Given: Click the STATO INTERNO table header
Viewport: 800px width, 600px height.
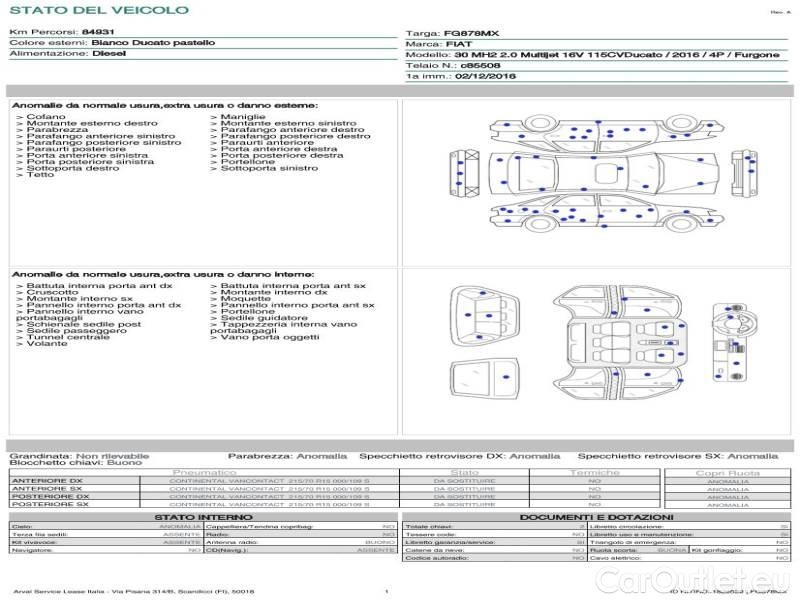Looking at the screenshot, I should (x=203, y=517).
